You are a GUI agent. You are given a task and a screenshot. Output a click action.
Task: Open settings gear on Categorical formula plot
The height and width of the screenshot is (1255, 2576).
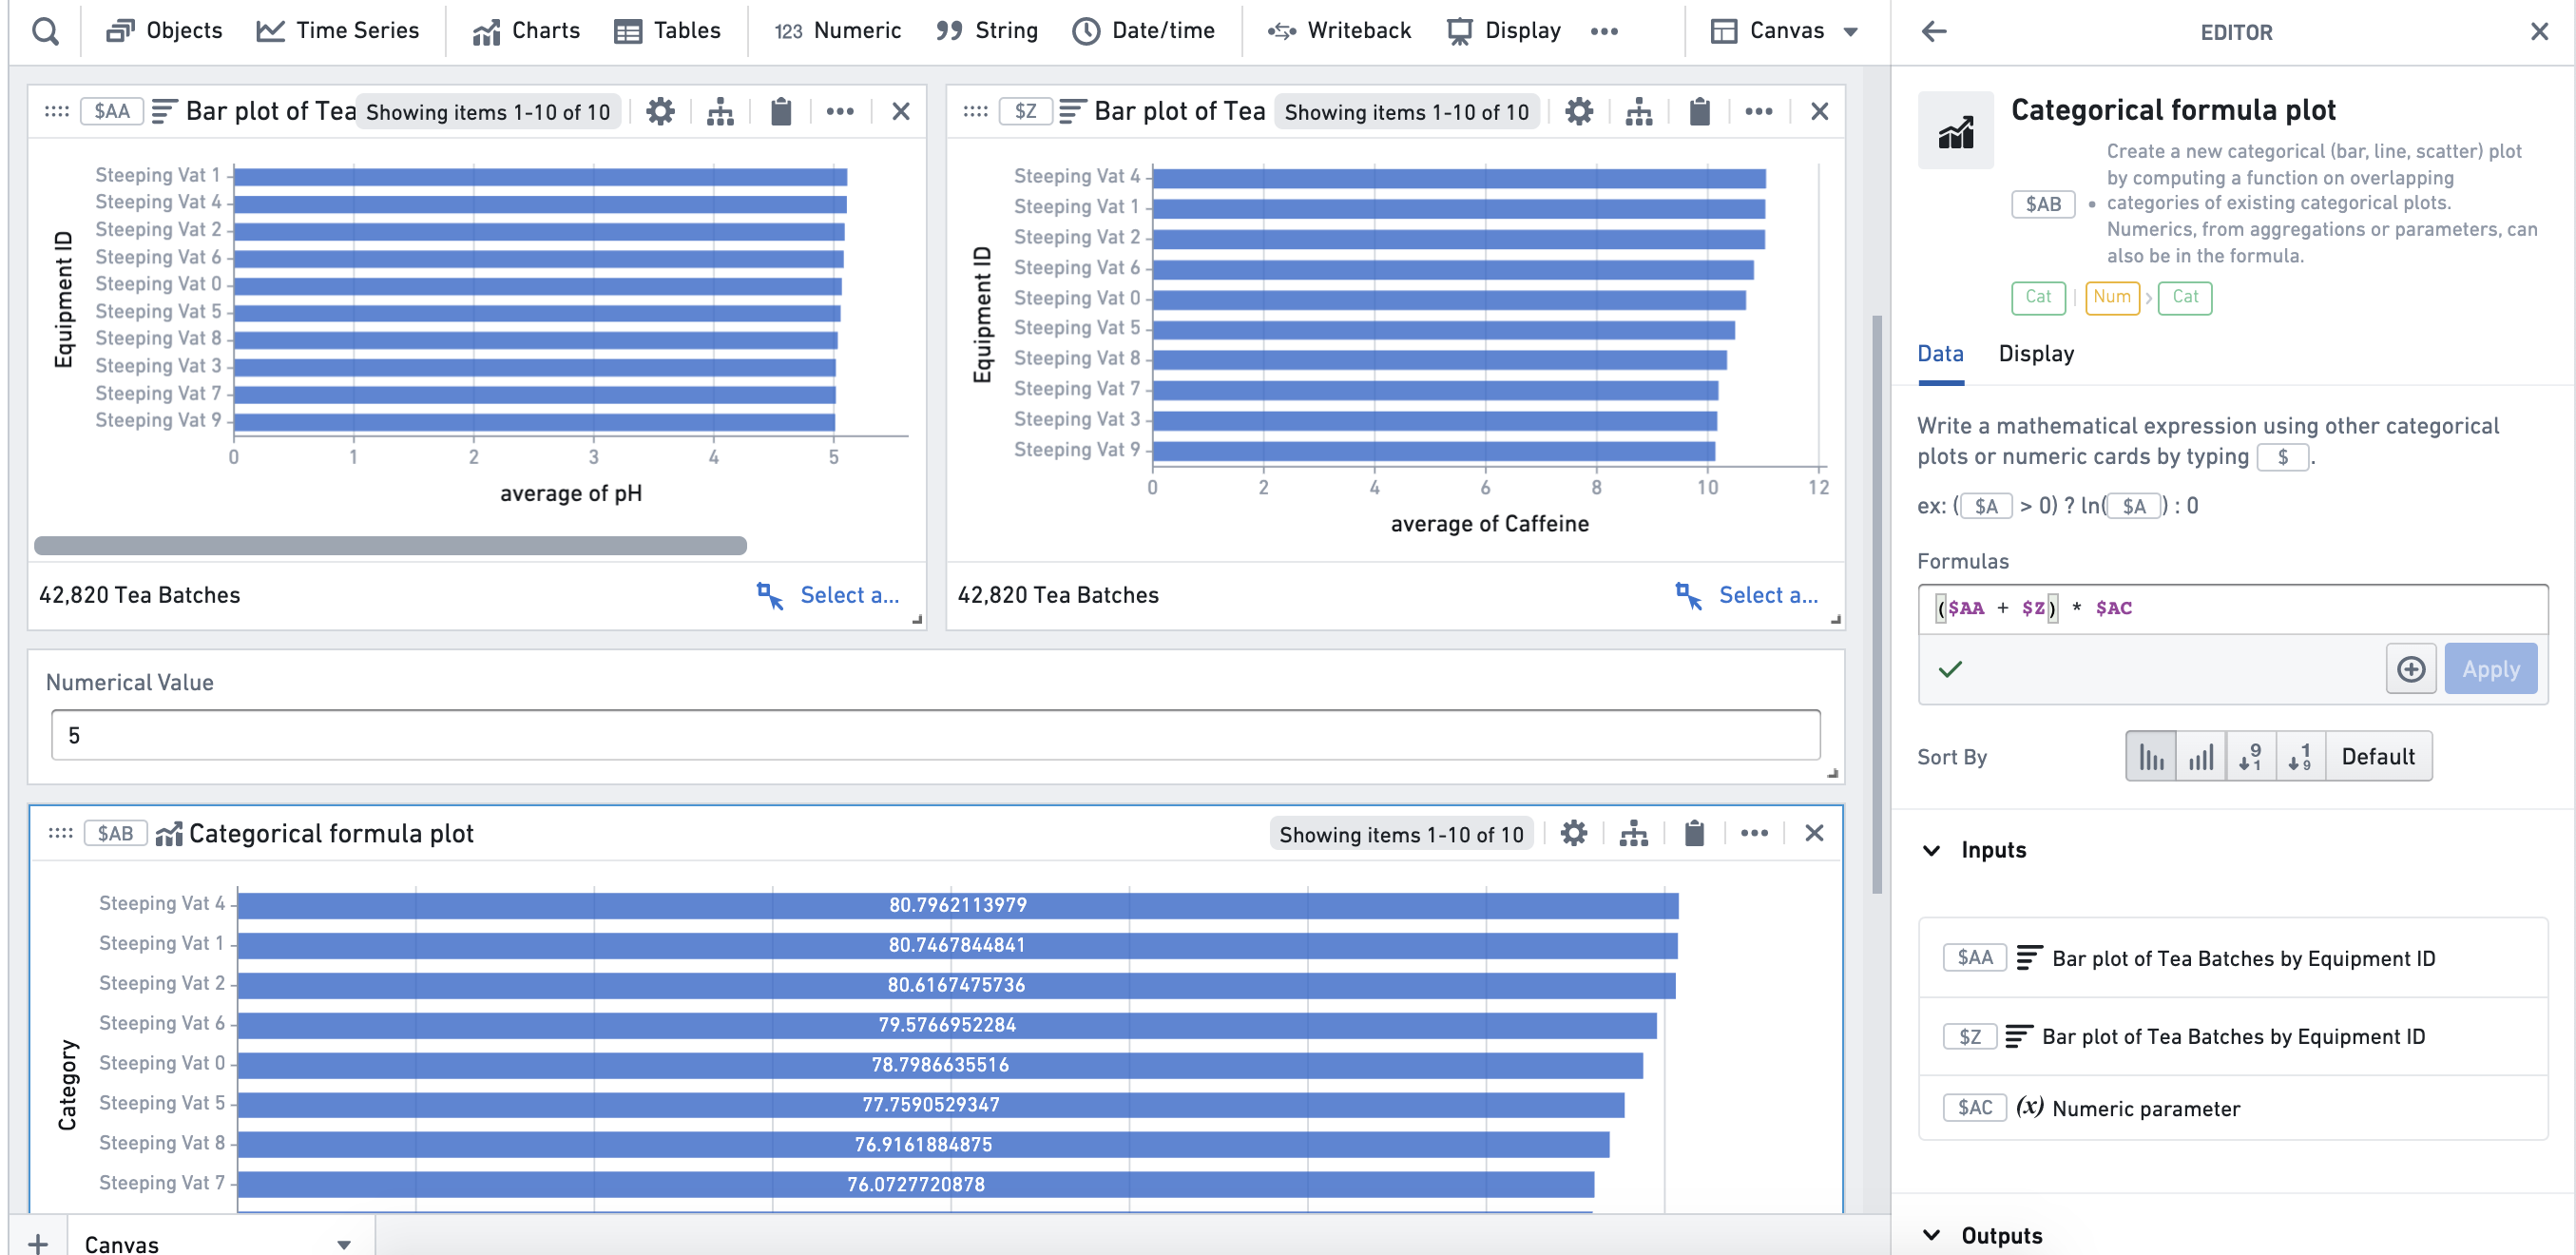click(1574, 833)
